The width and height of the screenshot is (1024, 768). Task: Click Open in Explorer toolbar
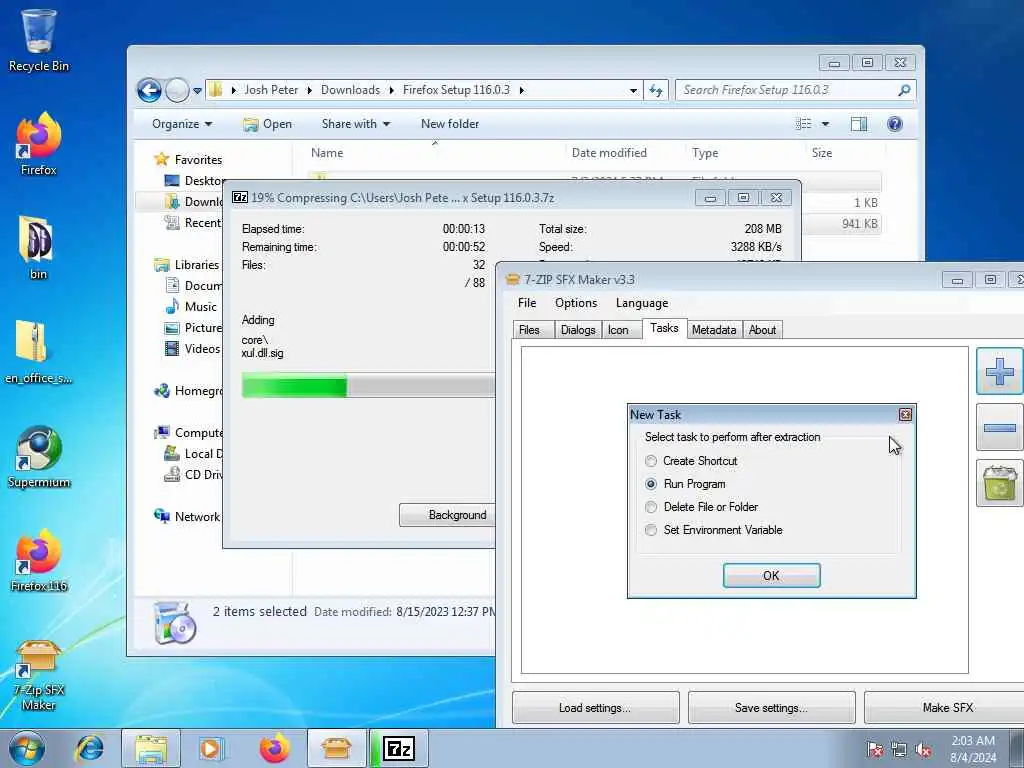pos(267,124)
